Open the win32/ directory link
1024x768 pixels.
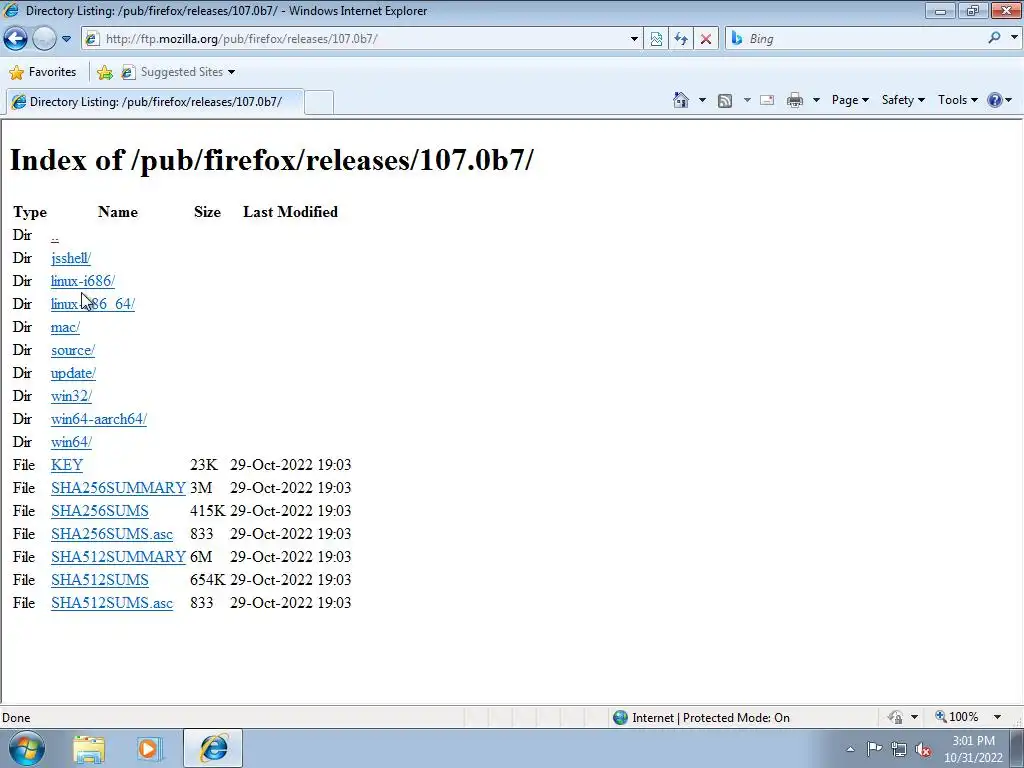point(71,396)
